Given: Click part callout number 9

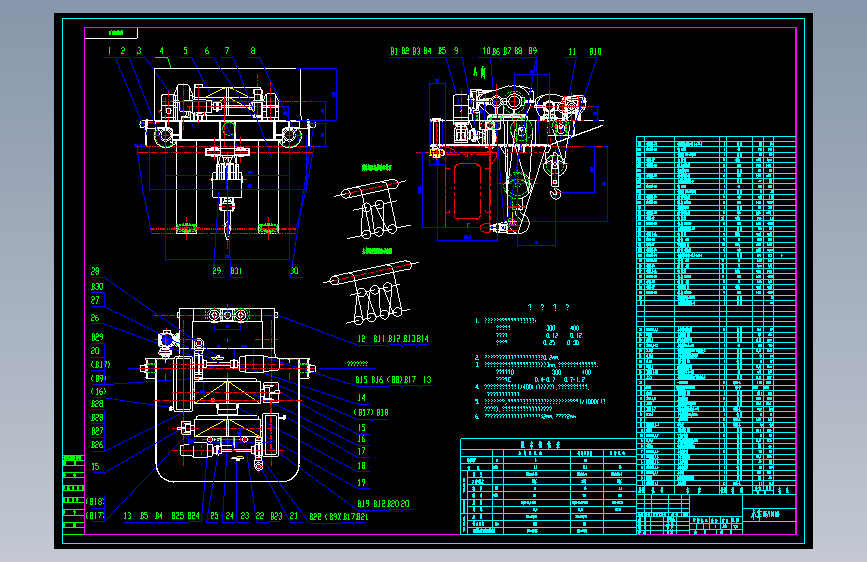Looking at the screenshot, I should point(456,51).
